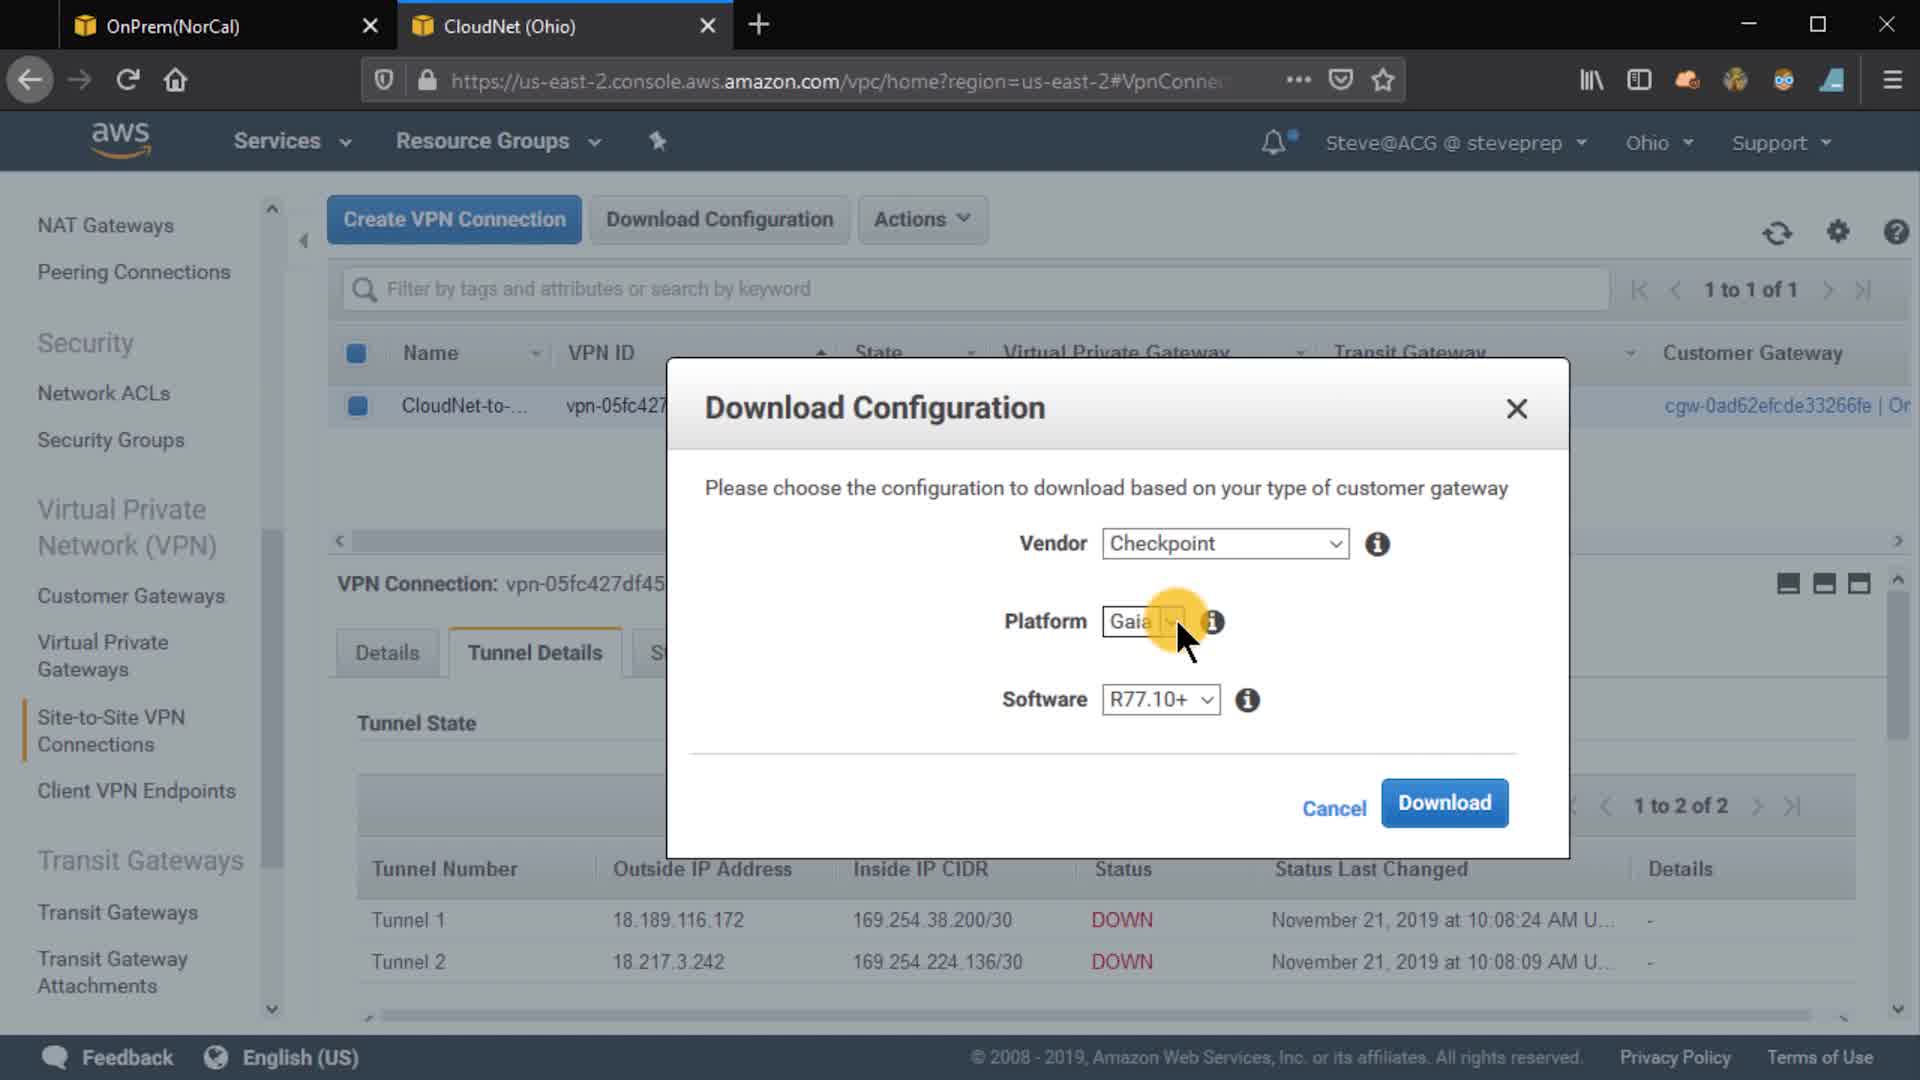Toggle the select-all checkbox in the table header

click(356, 353)
